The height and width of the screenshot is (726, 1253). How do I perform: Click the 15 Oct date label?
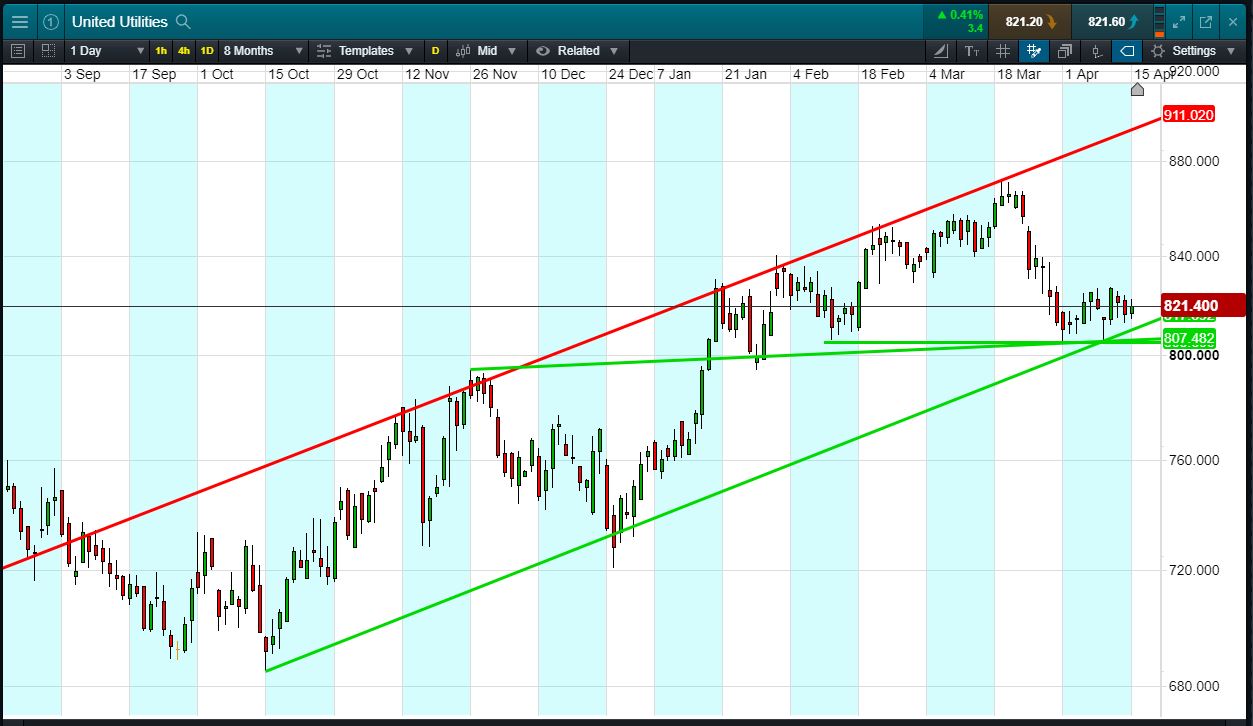[288, 74]
